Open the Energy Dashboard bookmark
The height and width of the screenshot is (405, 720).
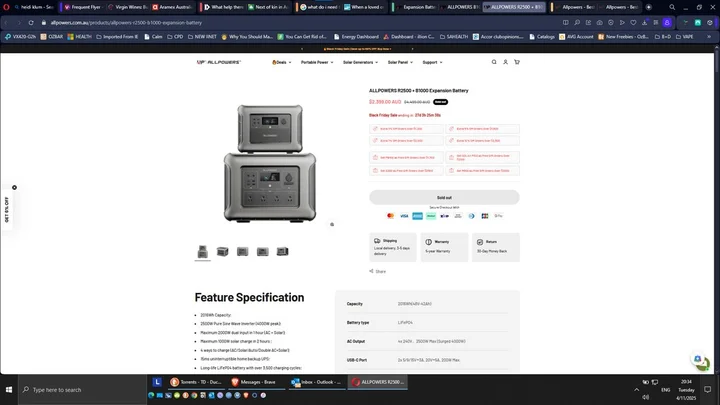click(x=356, y=36)
